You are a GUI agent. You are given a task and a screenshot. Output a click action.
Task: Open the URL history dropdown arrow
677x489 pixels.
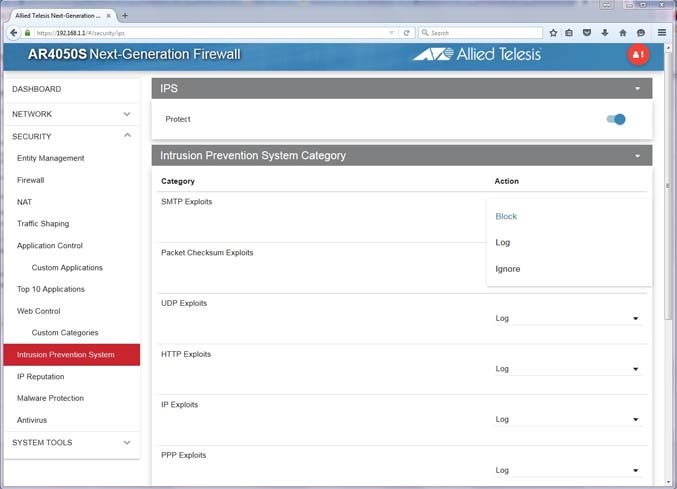(x=391, y=33)
